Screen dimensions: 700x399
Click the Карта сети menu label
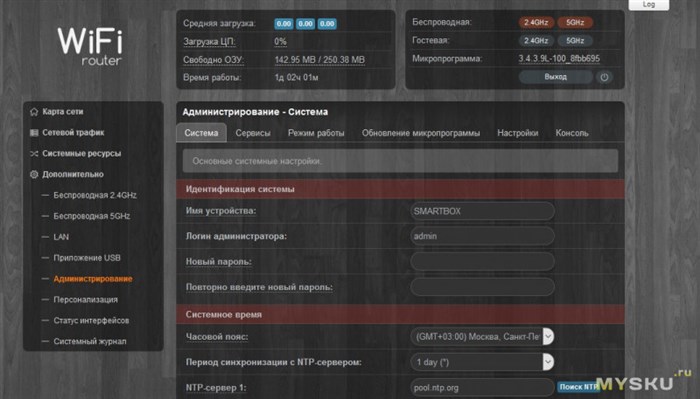pos(63,112)
